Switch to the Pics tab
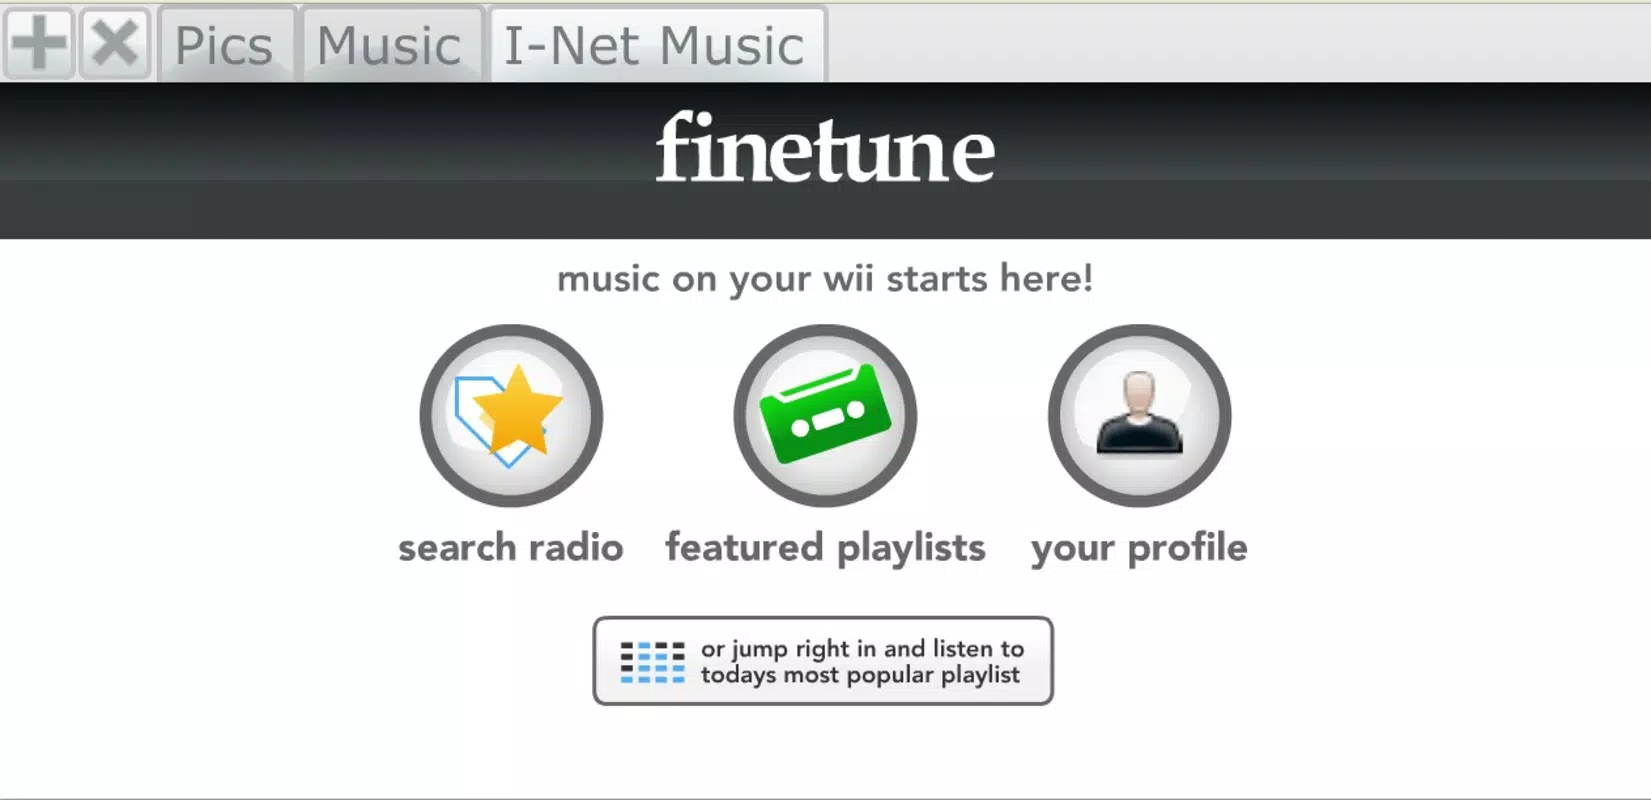Viewport: 1651px width, 800px height. pyautogui.click(x=226, y=45)
